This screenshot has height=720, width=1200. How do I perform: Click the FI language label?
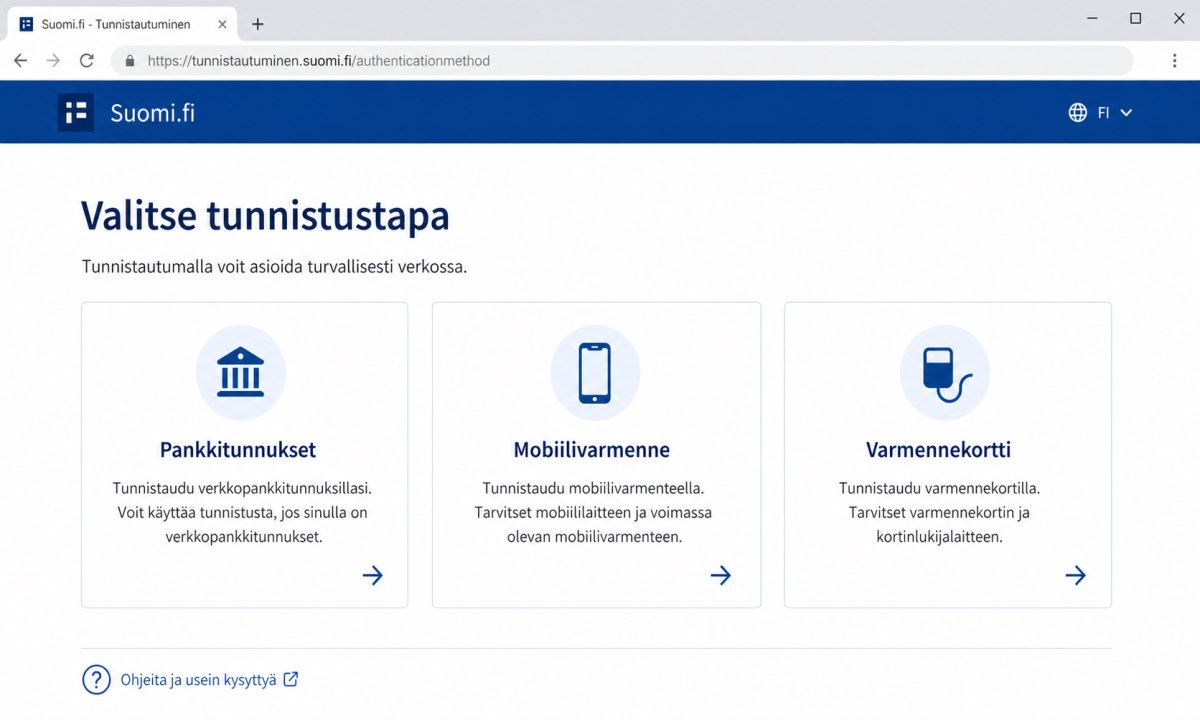pos(1104,113)
